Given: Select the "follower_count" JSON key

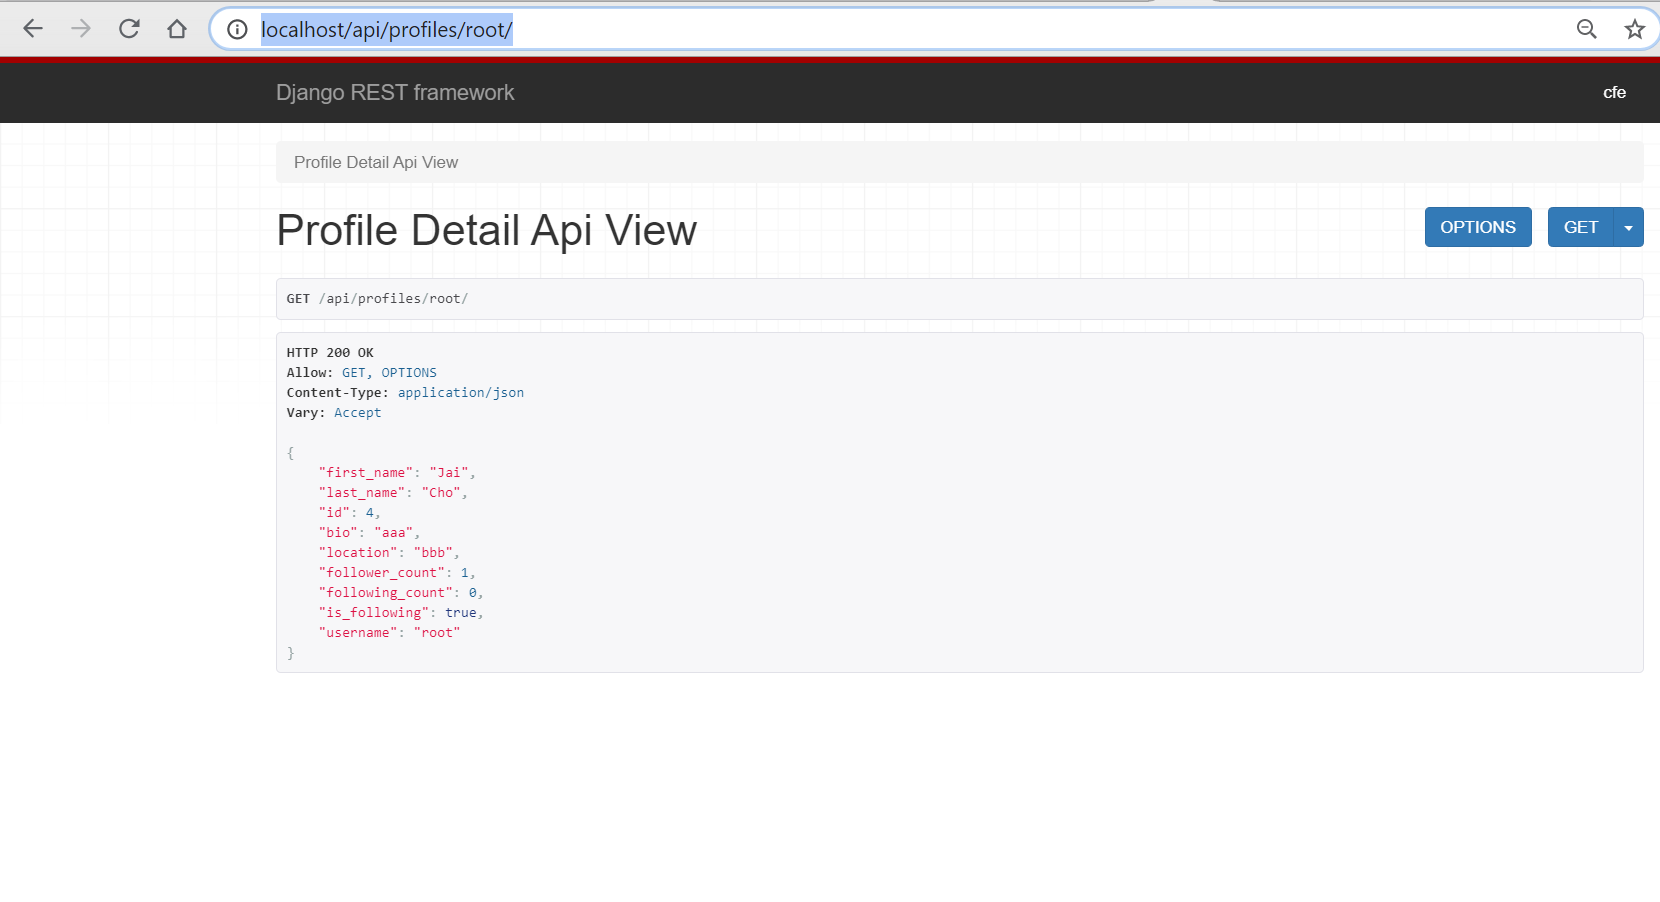Looking at the screenshot, I should (x=381, y=573).
